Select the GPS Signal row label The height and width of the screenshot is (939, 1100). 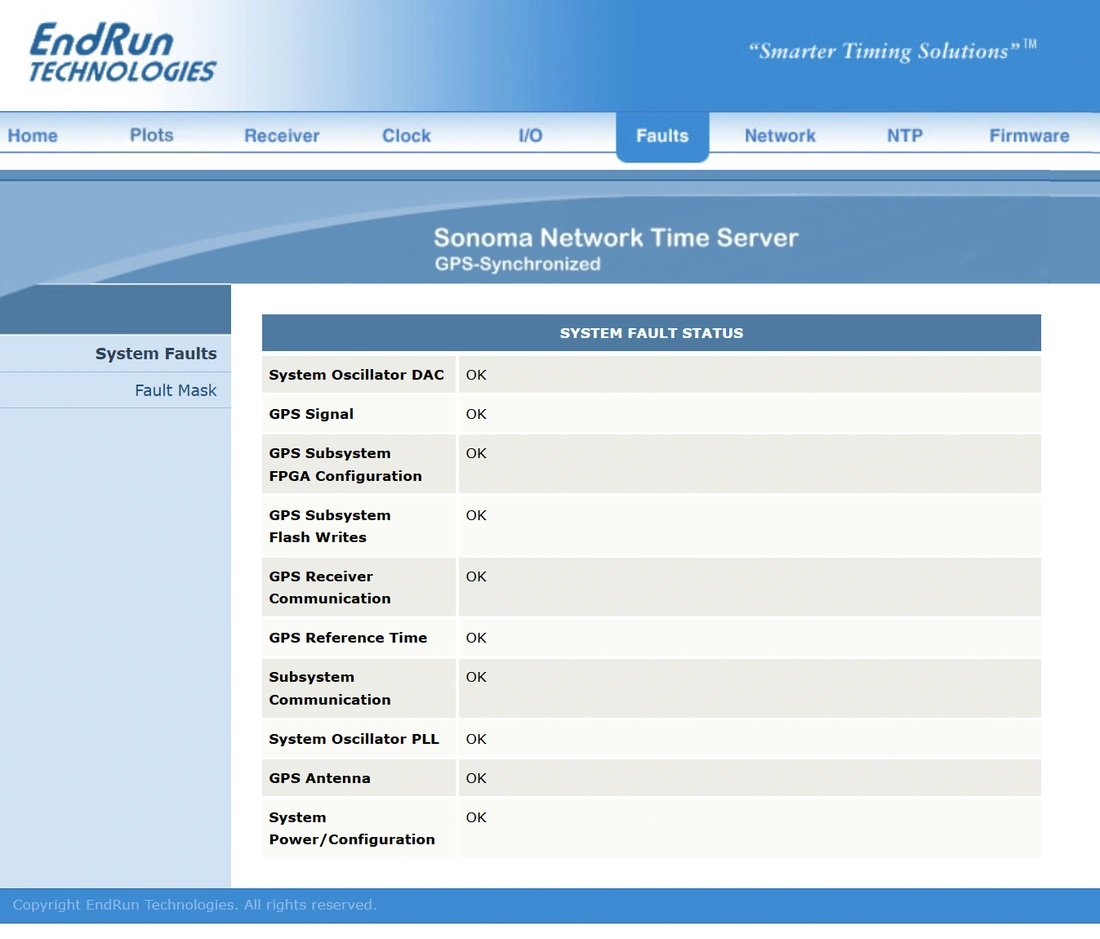click(x=311, y=414)
